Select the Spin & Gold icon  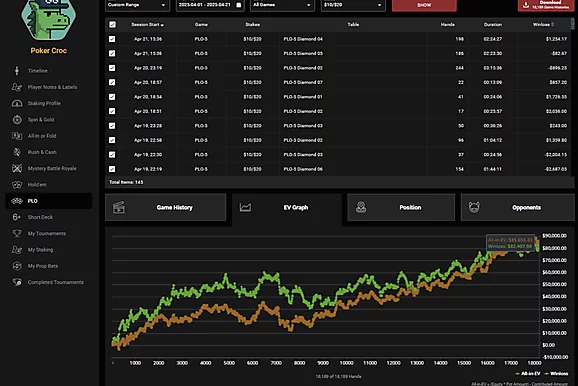coord(17,119)
